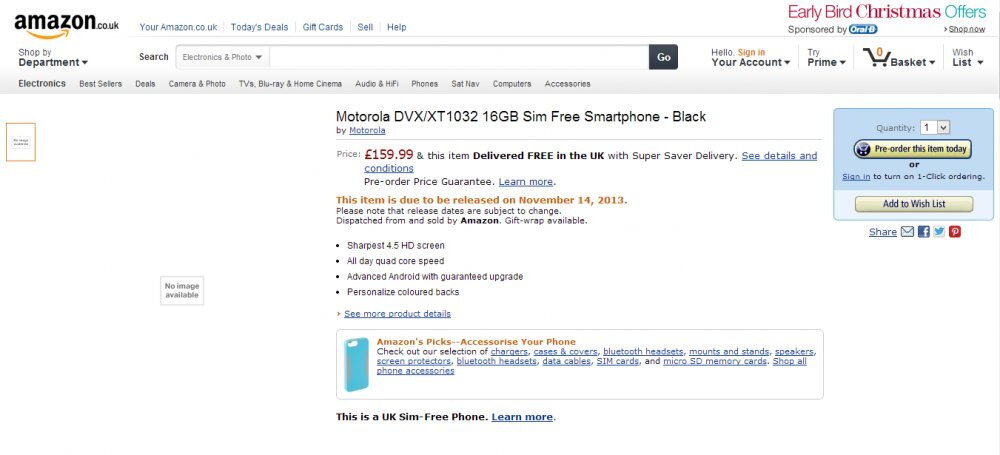This screenshot has height=455, width=1000.
Task: Share on Facebook icon
Action: (x=923, y=232)
